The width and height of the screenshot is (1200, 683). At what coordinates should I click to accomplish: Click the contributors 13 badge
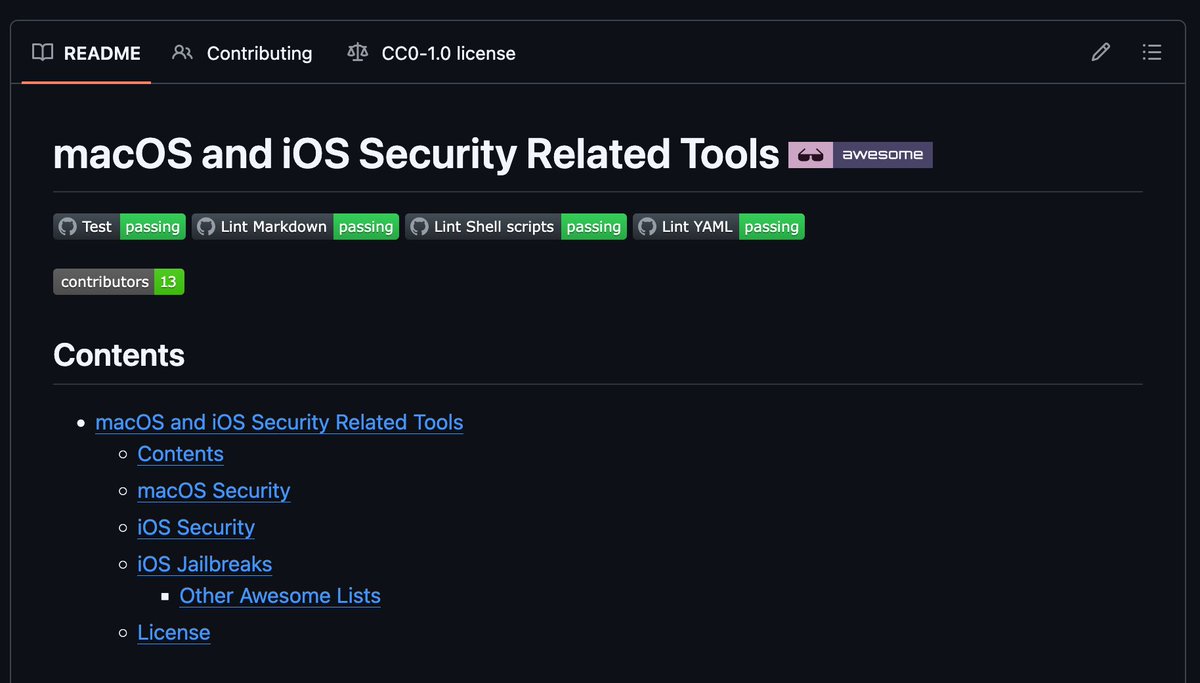[x=119, y=282]
